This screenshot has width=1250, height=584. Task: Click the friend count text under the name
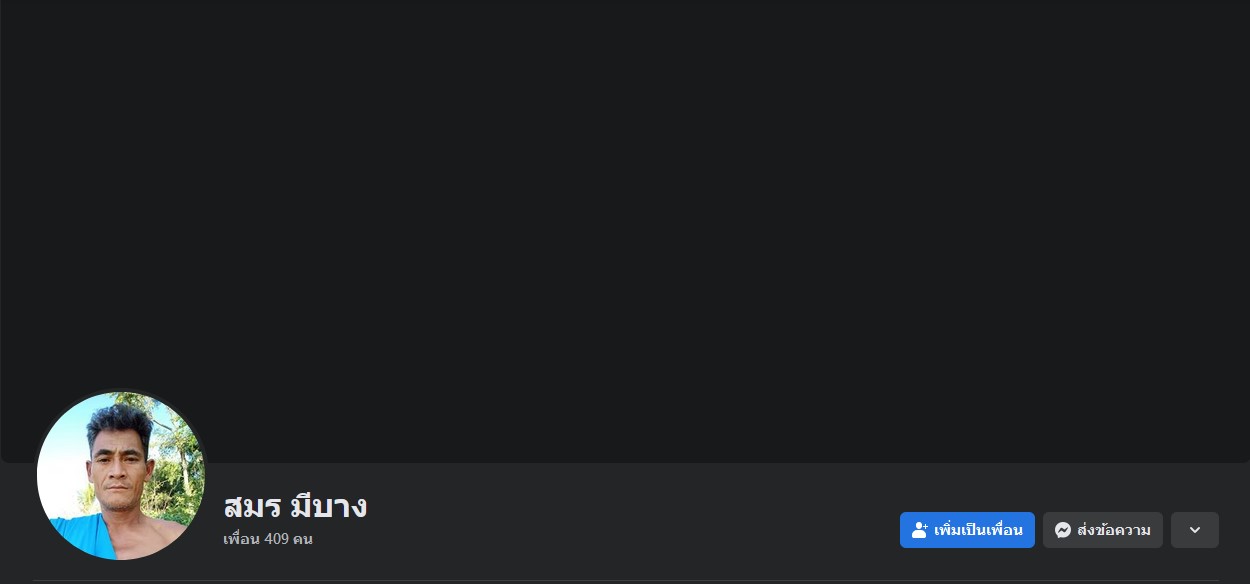(x=268, y=539)
